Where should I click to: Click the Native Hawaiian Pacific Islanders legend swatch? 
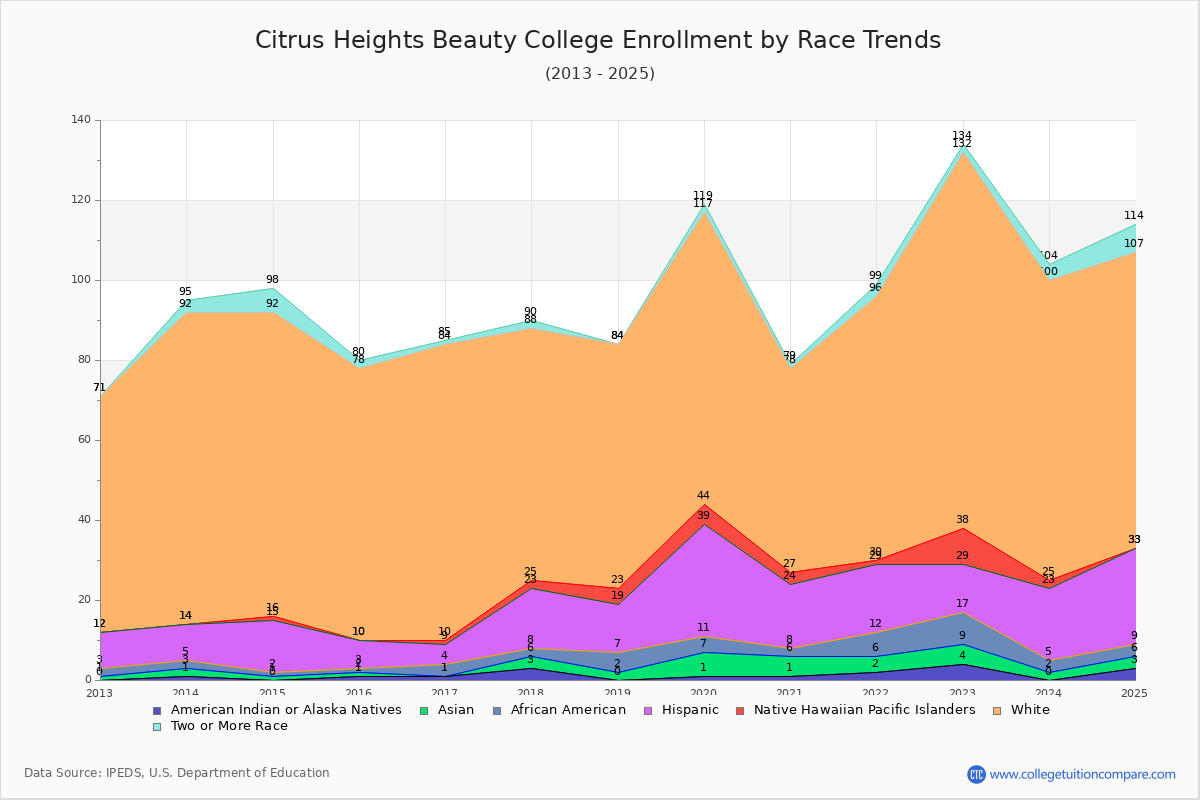pos(740,710)
